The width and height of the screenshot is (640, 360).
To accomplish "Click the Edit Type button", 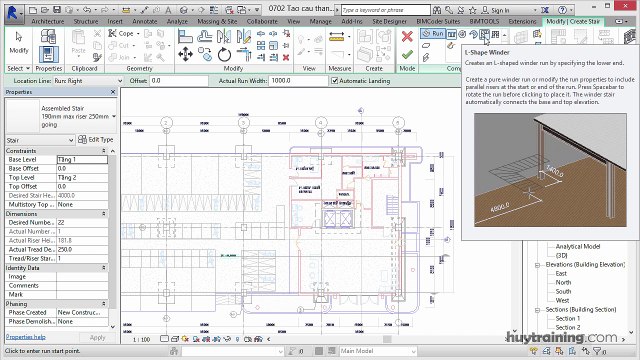I will click(x=96, y=140).
